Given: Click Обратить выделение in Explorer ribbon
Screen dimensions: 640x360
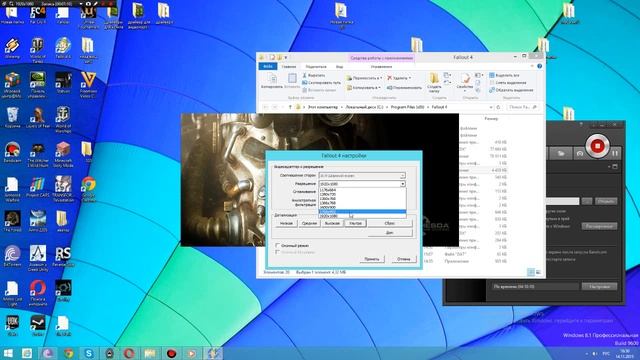Looking at the screenshot, I should 511,90.
